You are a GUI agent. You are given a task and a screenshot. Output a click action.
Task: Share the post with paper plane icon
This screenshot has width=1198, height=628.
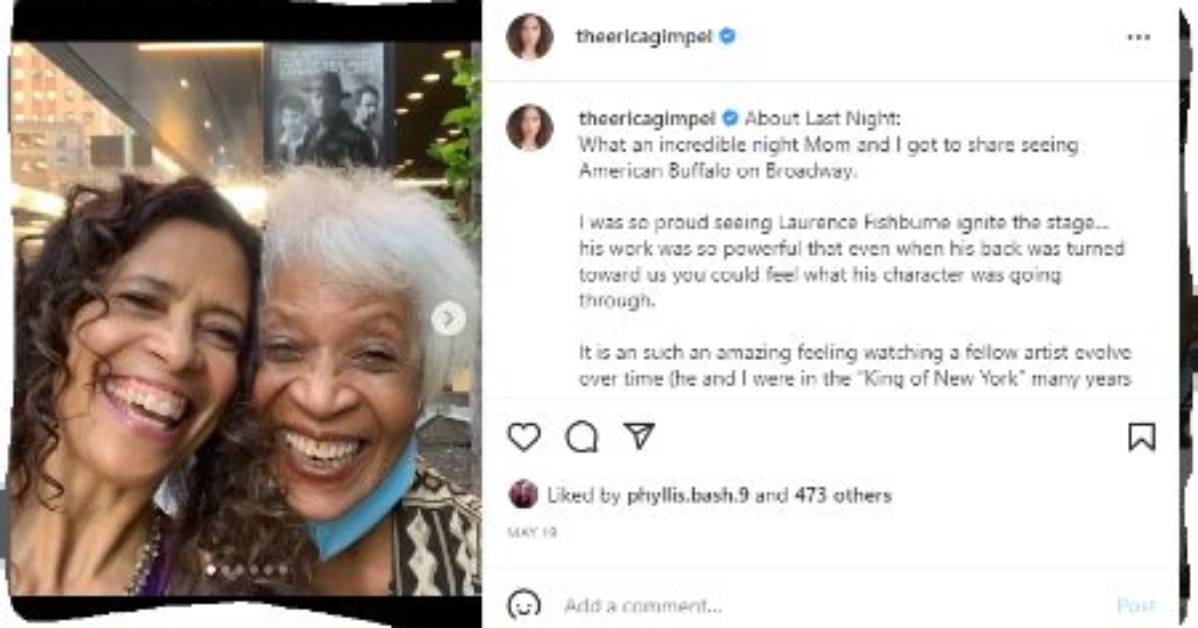click(639, 435)
